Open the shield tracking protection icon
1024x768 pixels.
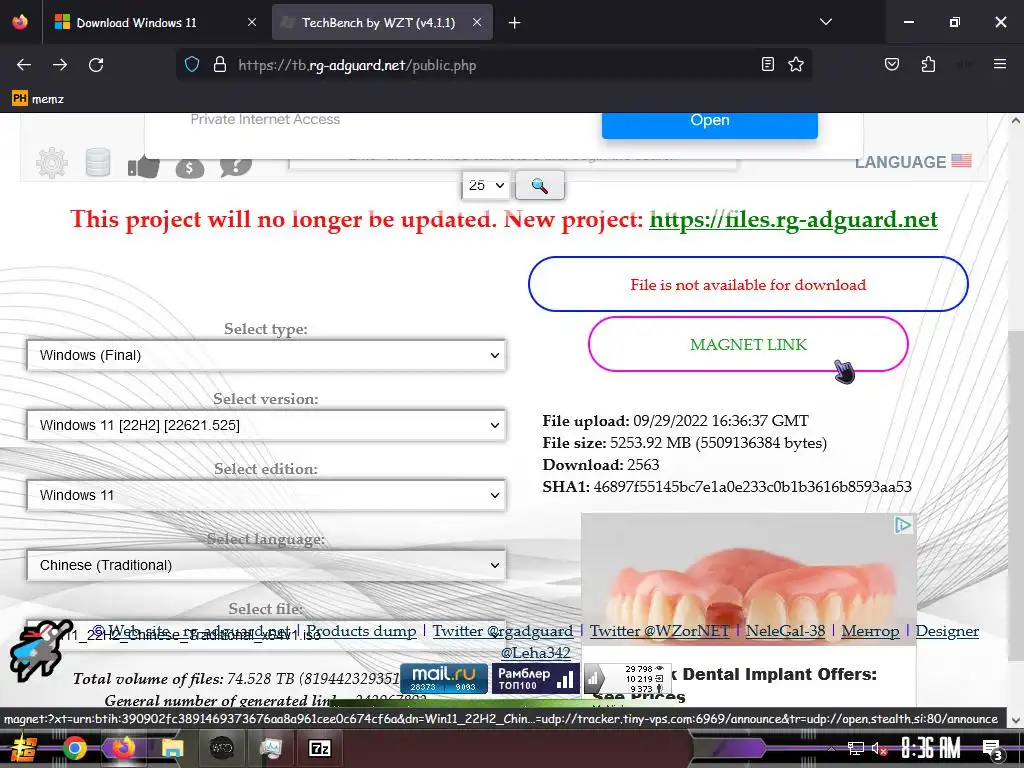(191, 65)
